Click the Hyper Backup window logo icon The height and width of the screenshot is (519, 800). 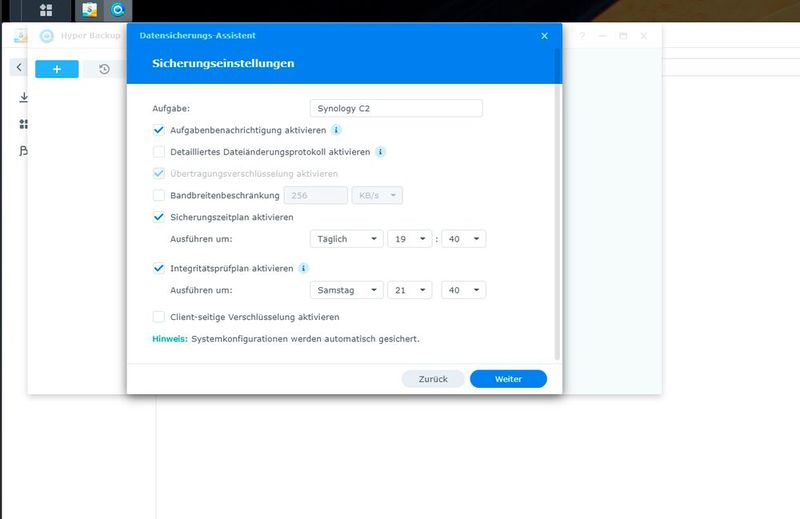(46, 36)
